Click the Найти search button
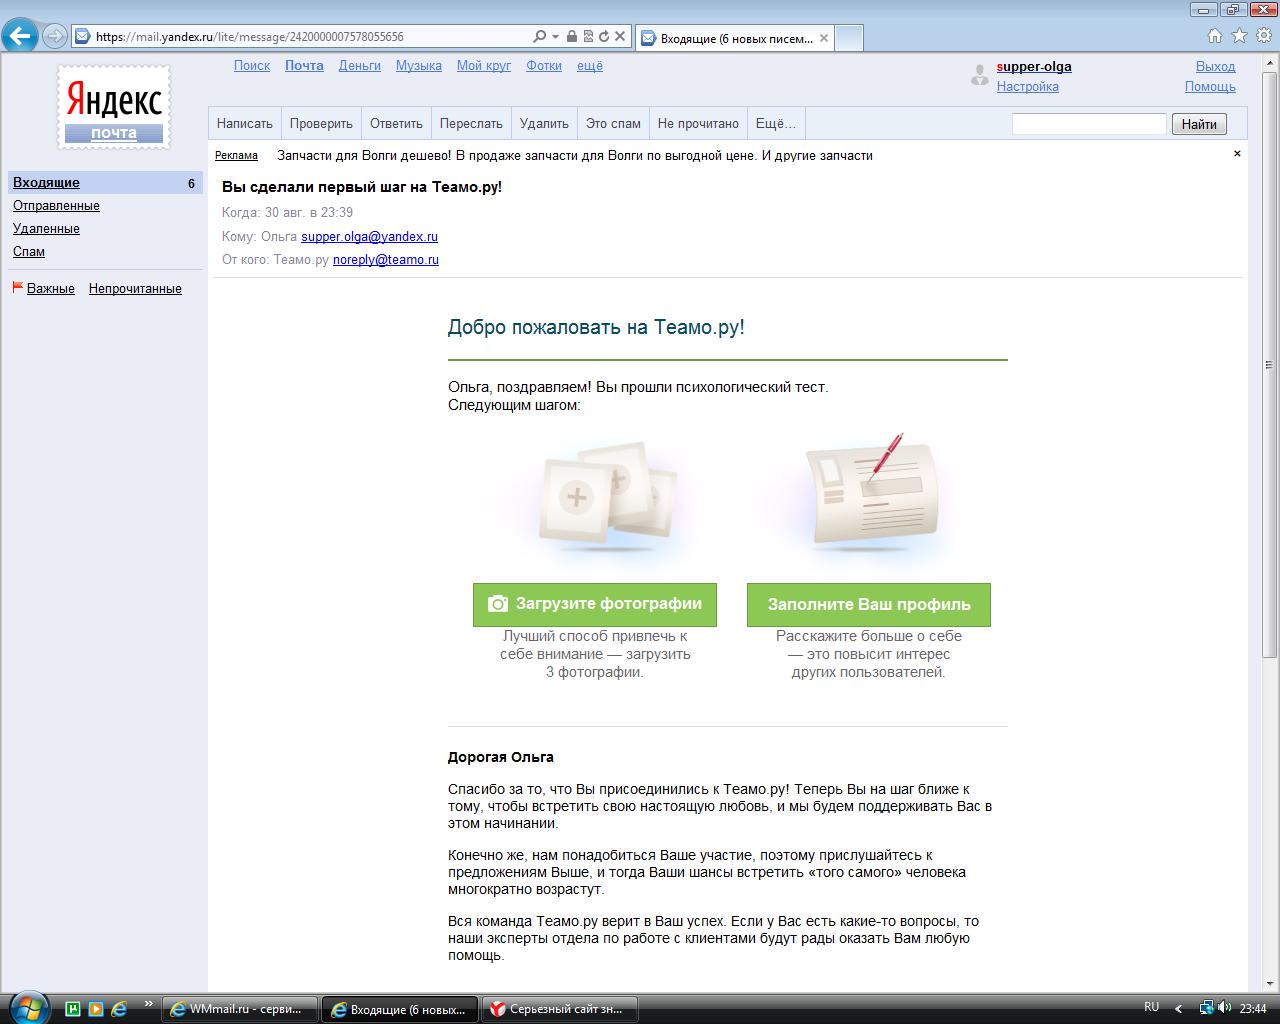This screenshot has width=1280, height=1024. point(1199,124)
